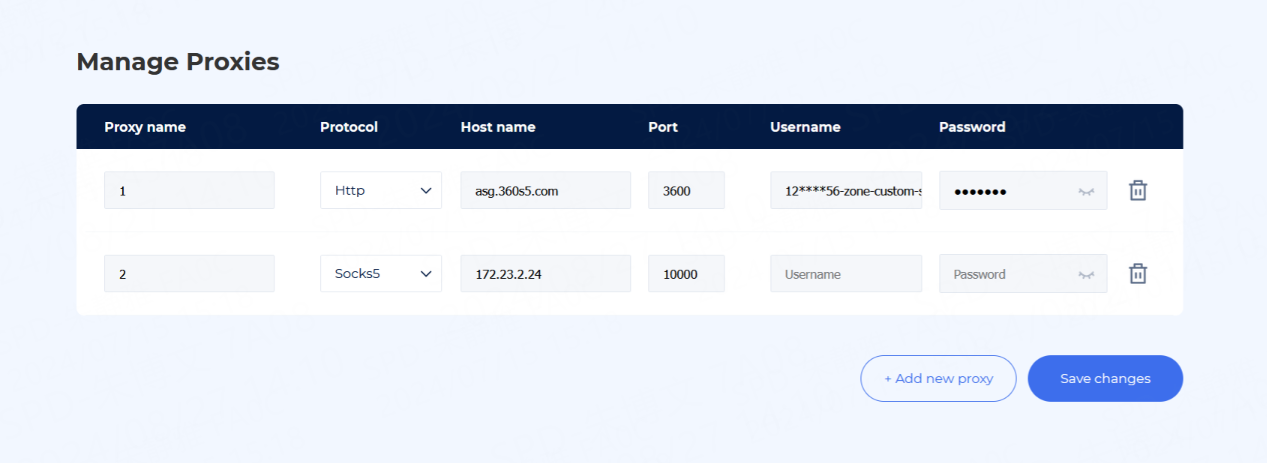
Task: Select the proxy name field containing 2
Action: (x=189, y=273)
